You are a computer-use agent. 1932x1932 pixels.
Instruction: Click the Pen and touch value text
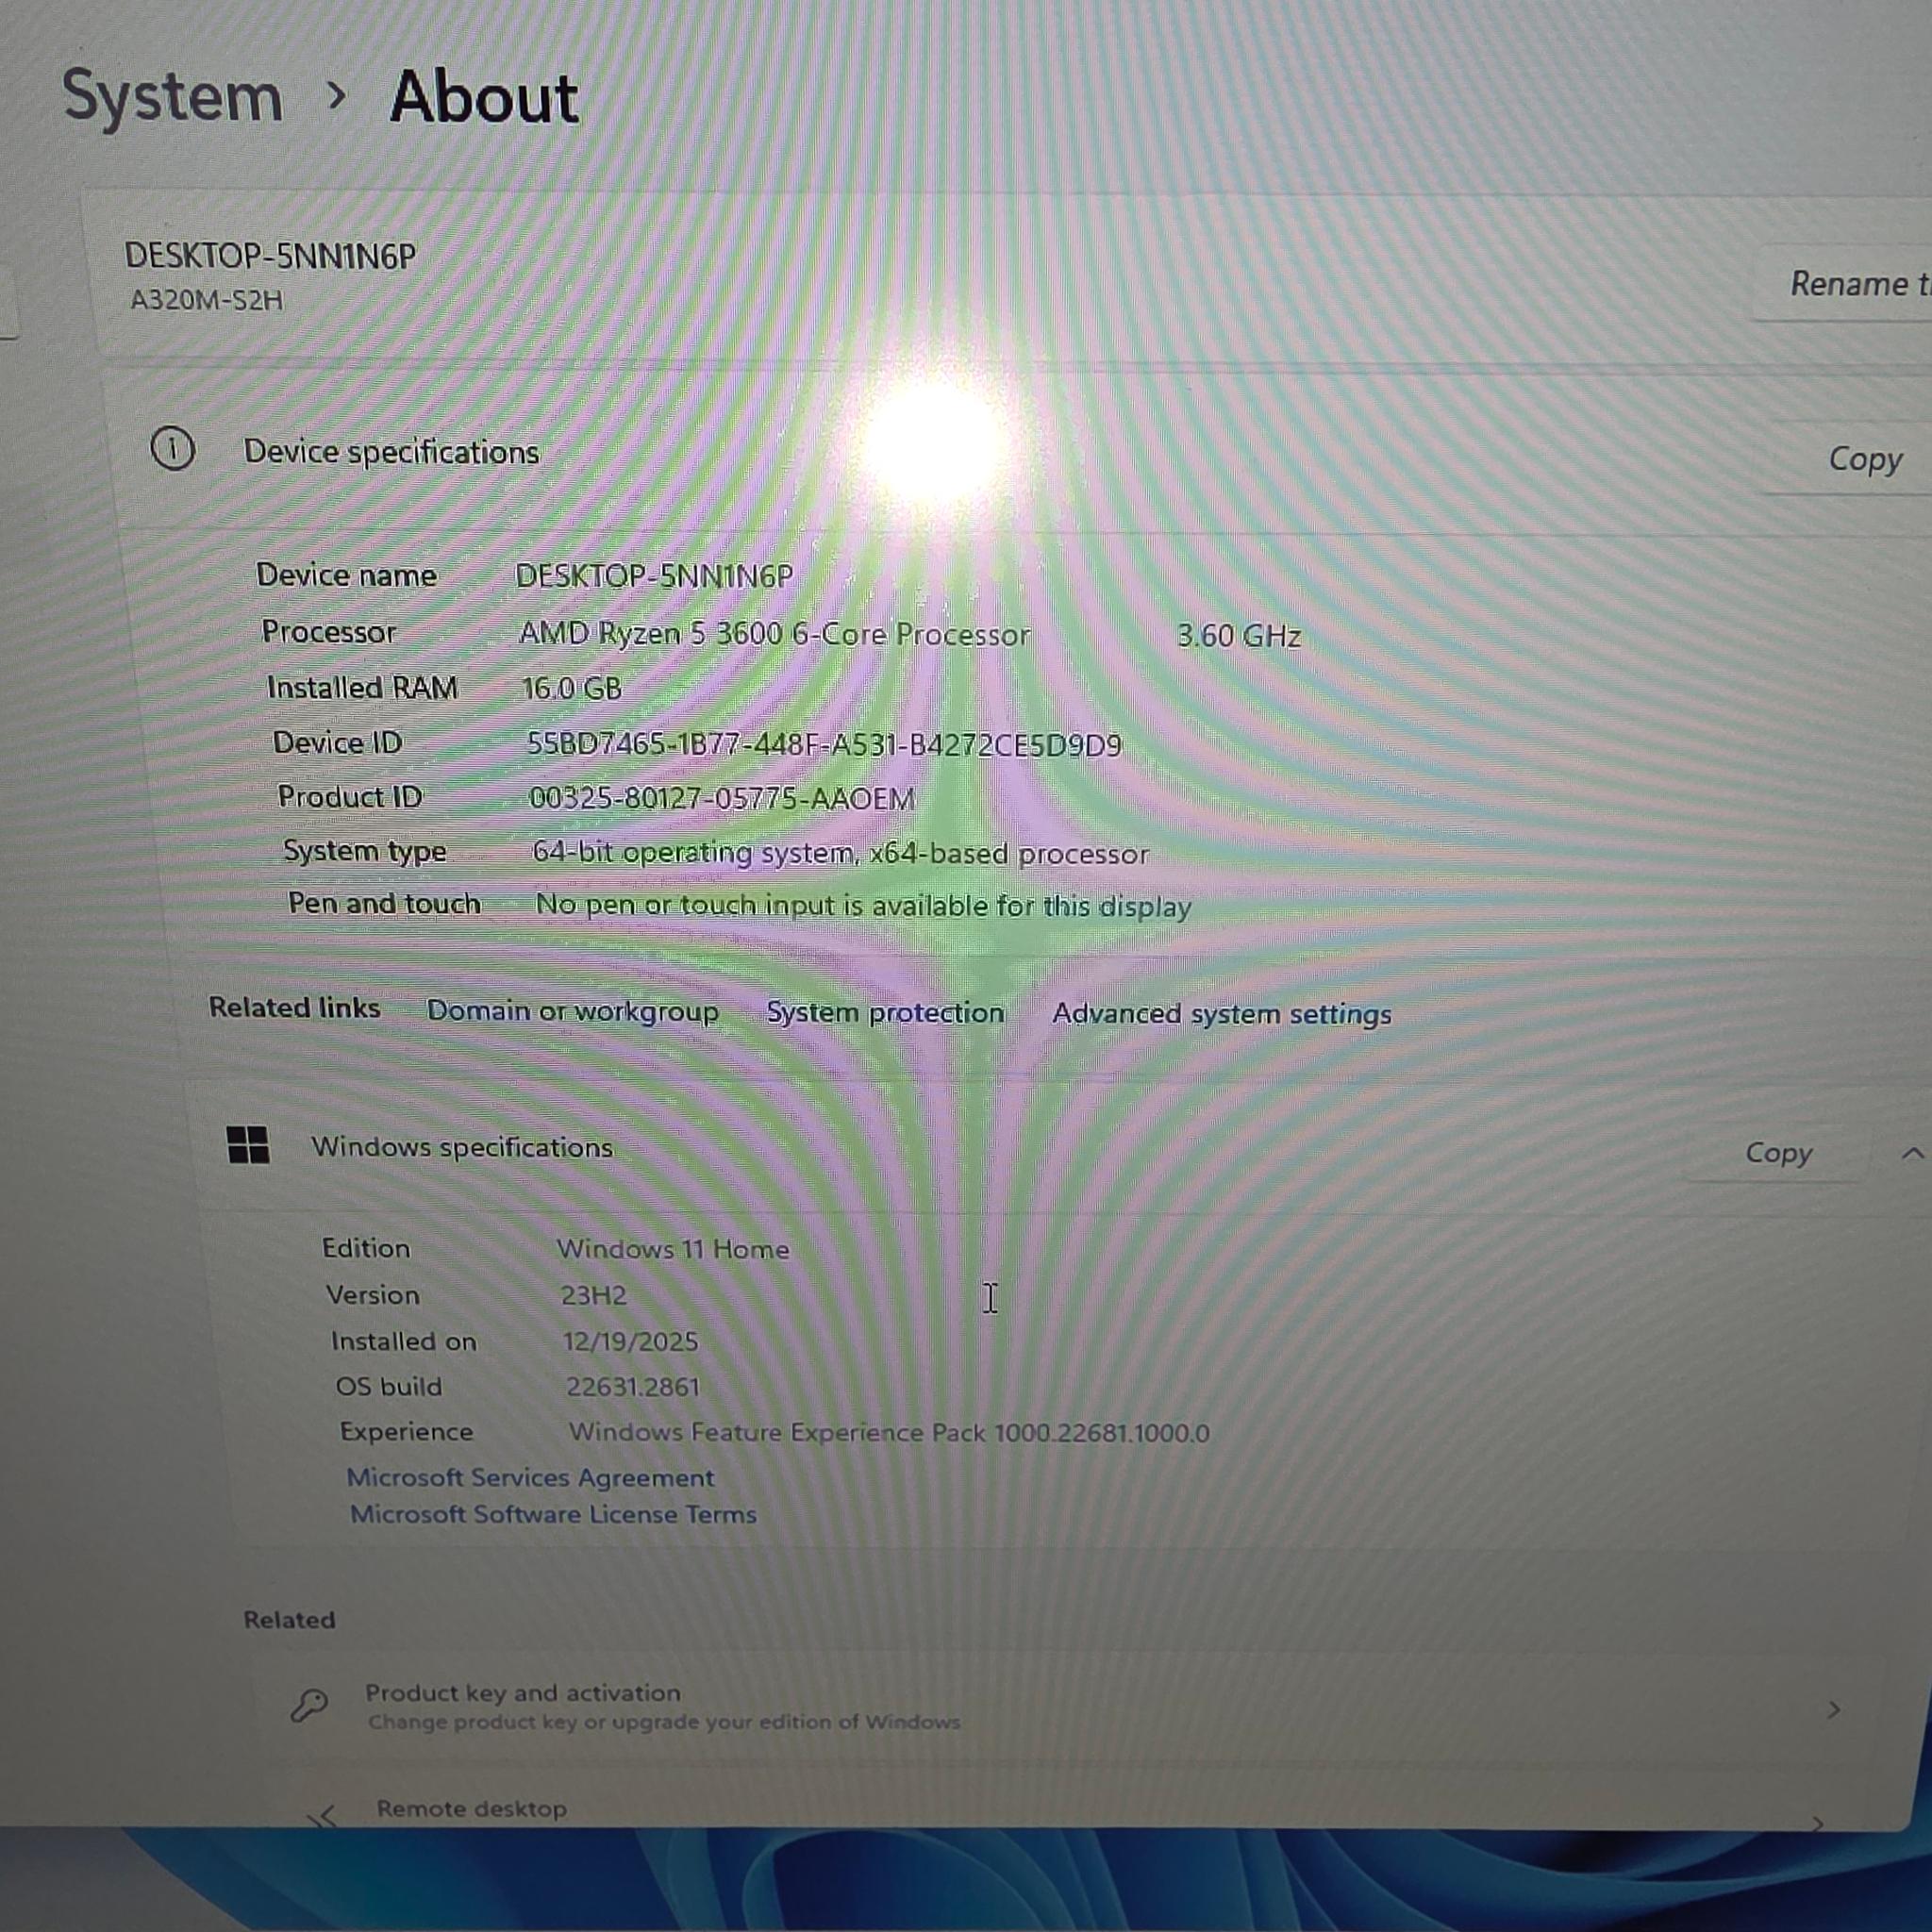coord(863,906)
